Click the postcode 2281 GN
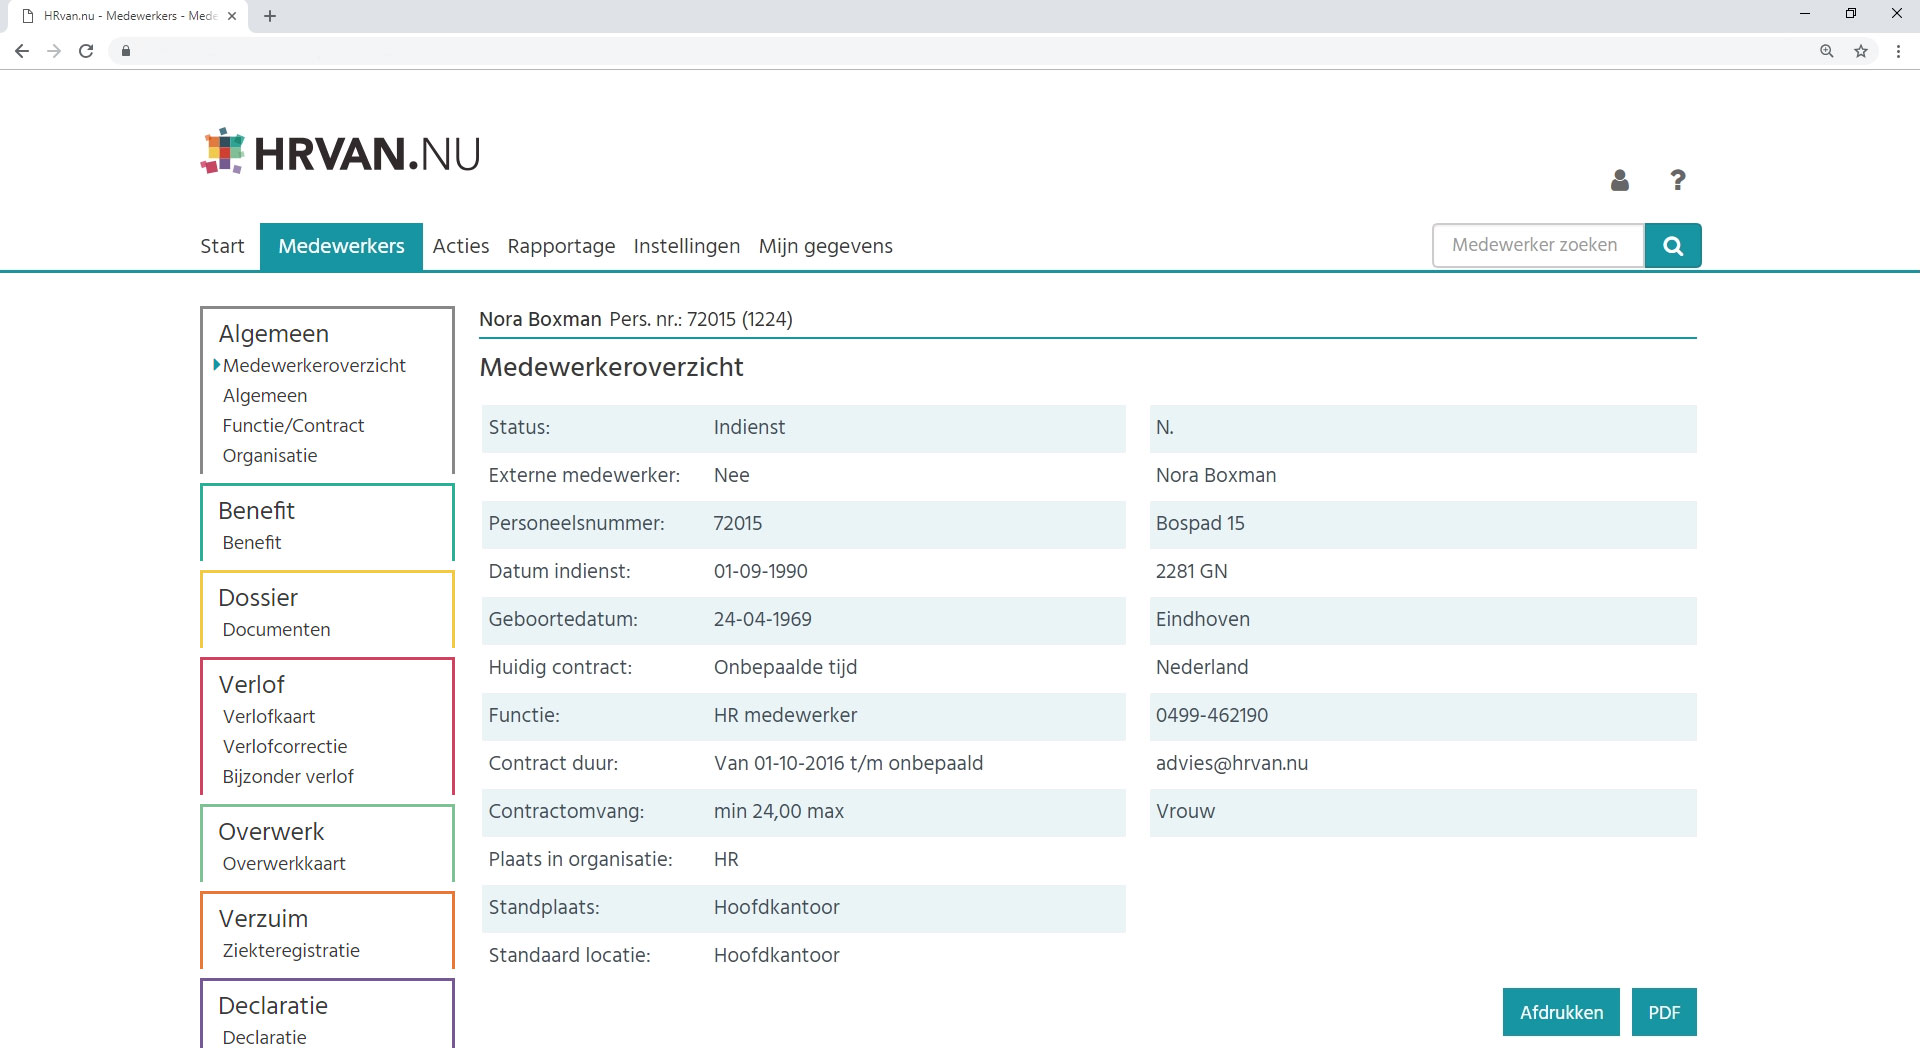Screen dimensions: 1920x1048 click(1192, 572)
